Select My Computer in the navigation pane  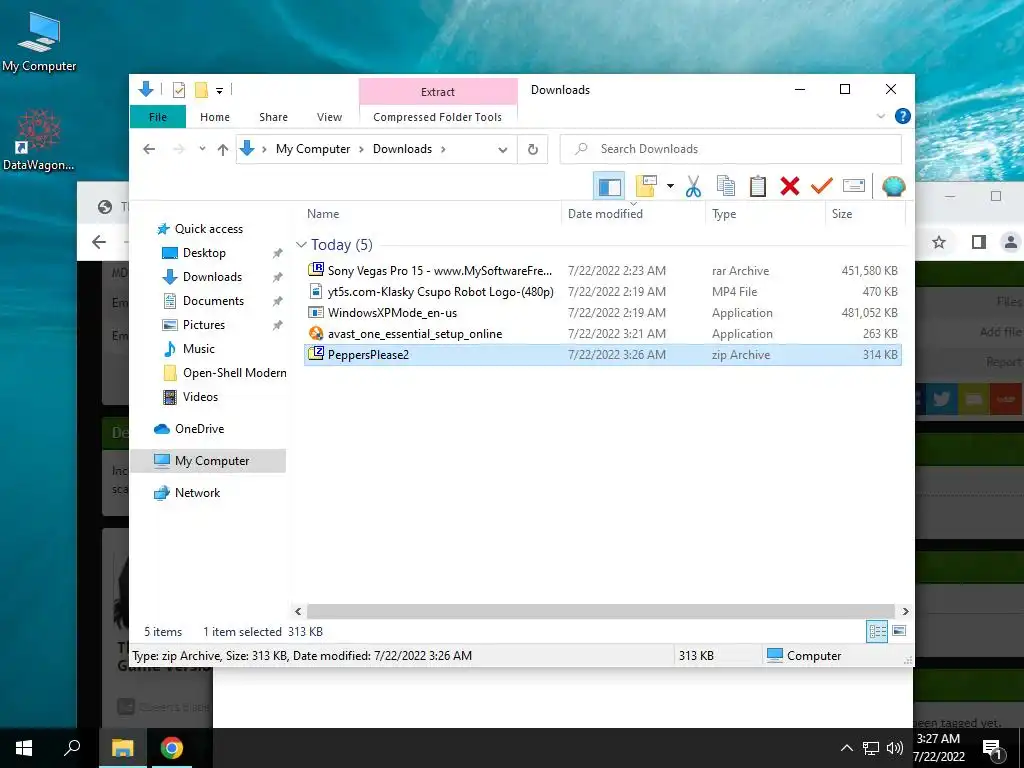(x=208, y=461)
